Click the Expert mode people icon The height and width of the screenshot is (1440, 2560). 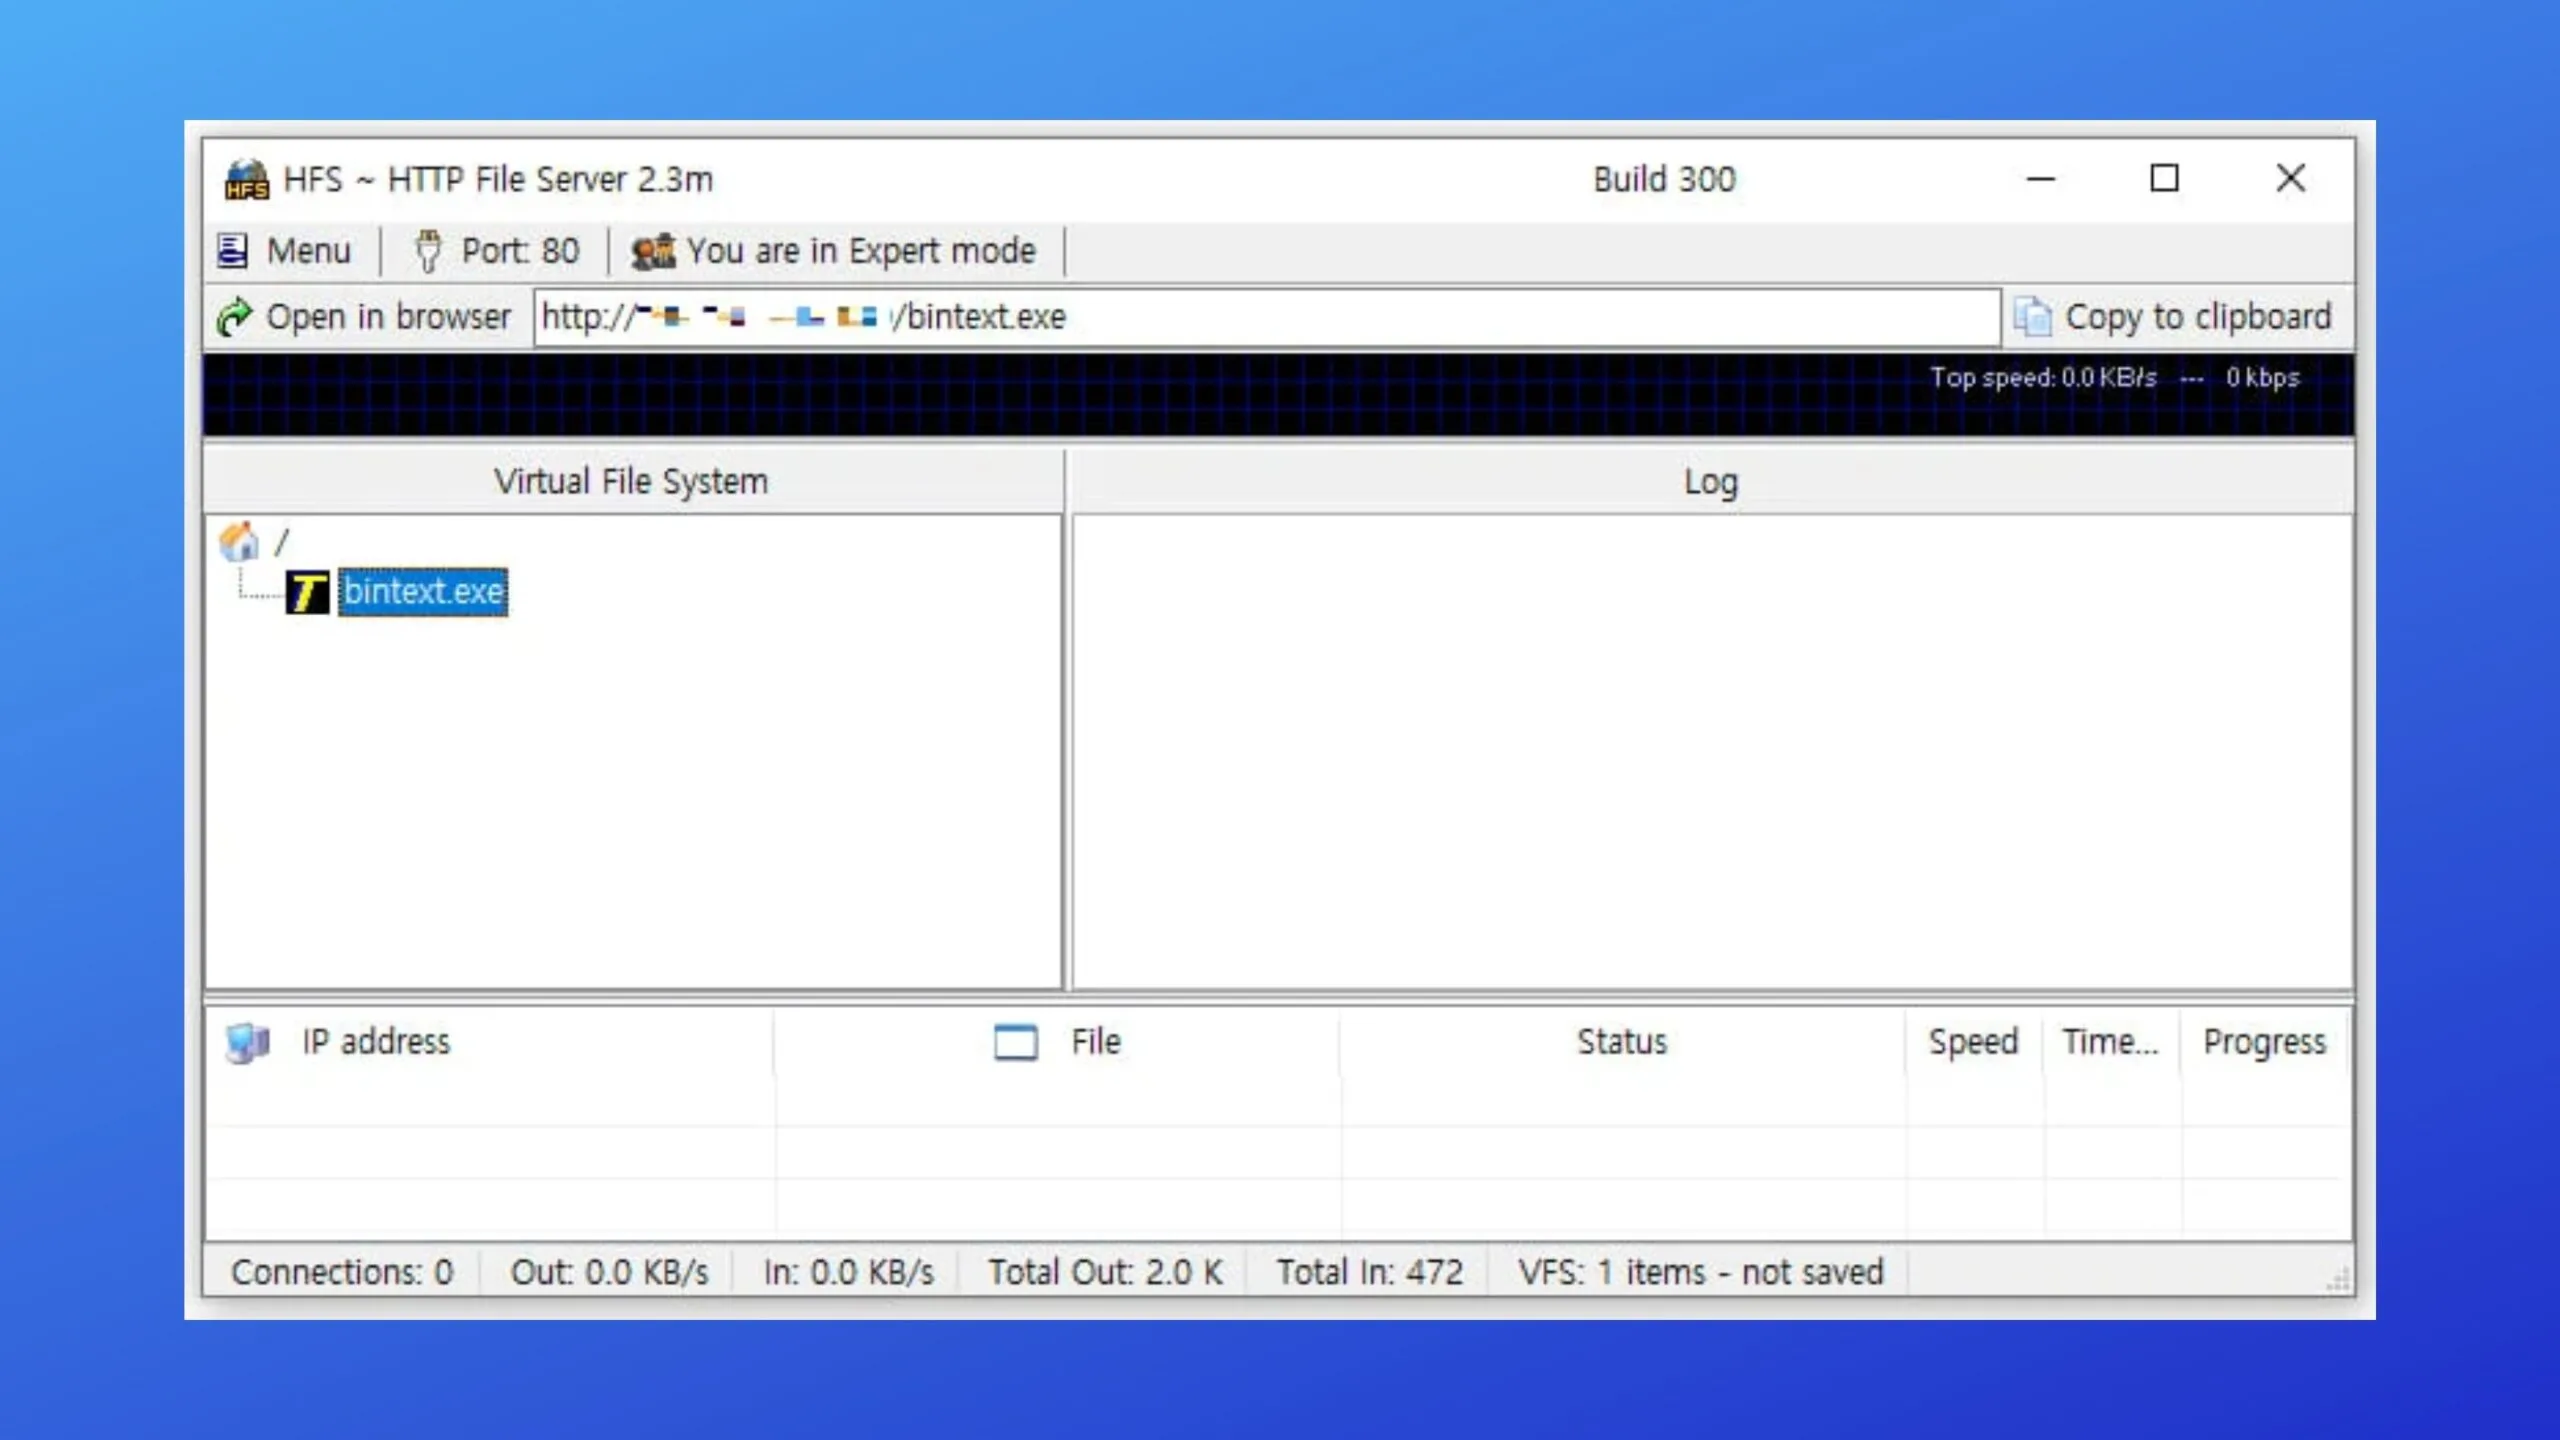(x=654, y=251)
